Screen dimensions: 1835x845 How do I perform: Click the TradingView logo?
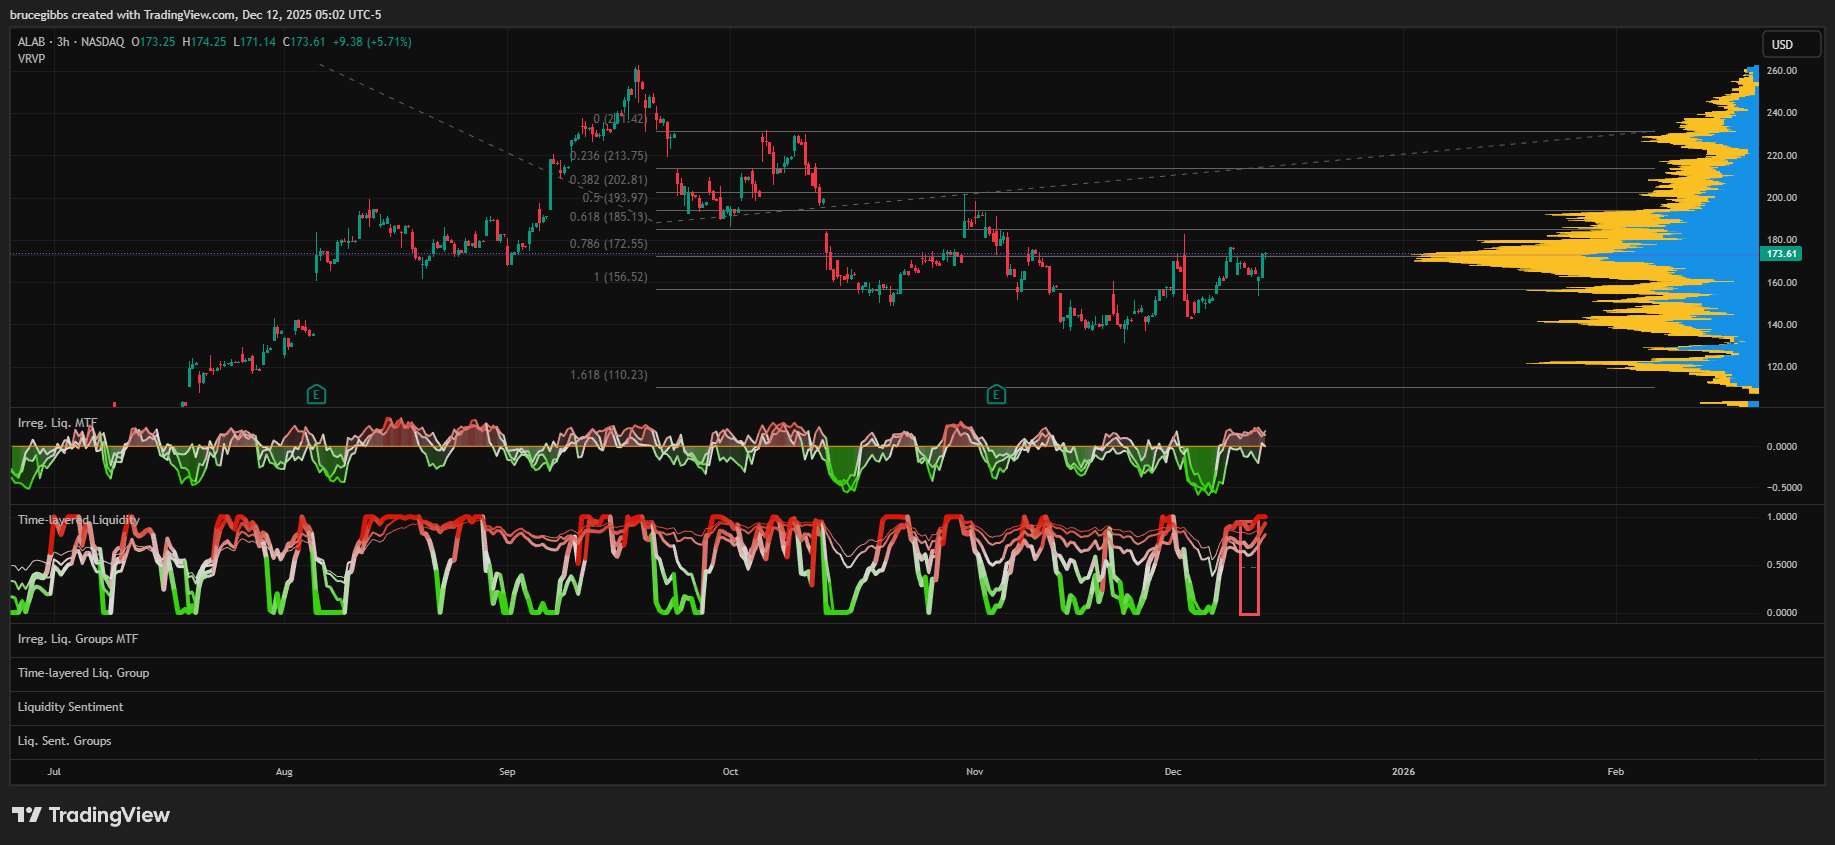click(91, 815)
